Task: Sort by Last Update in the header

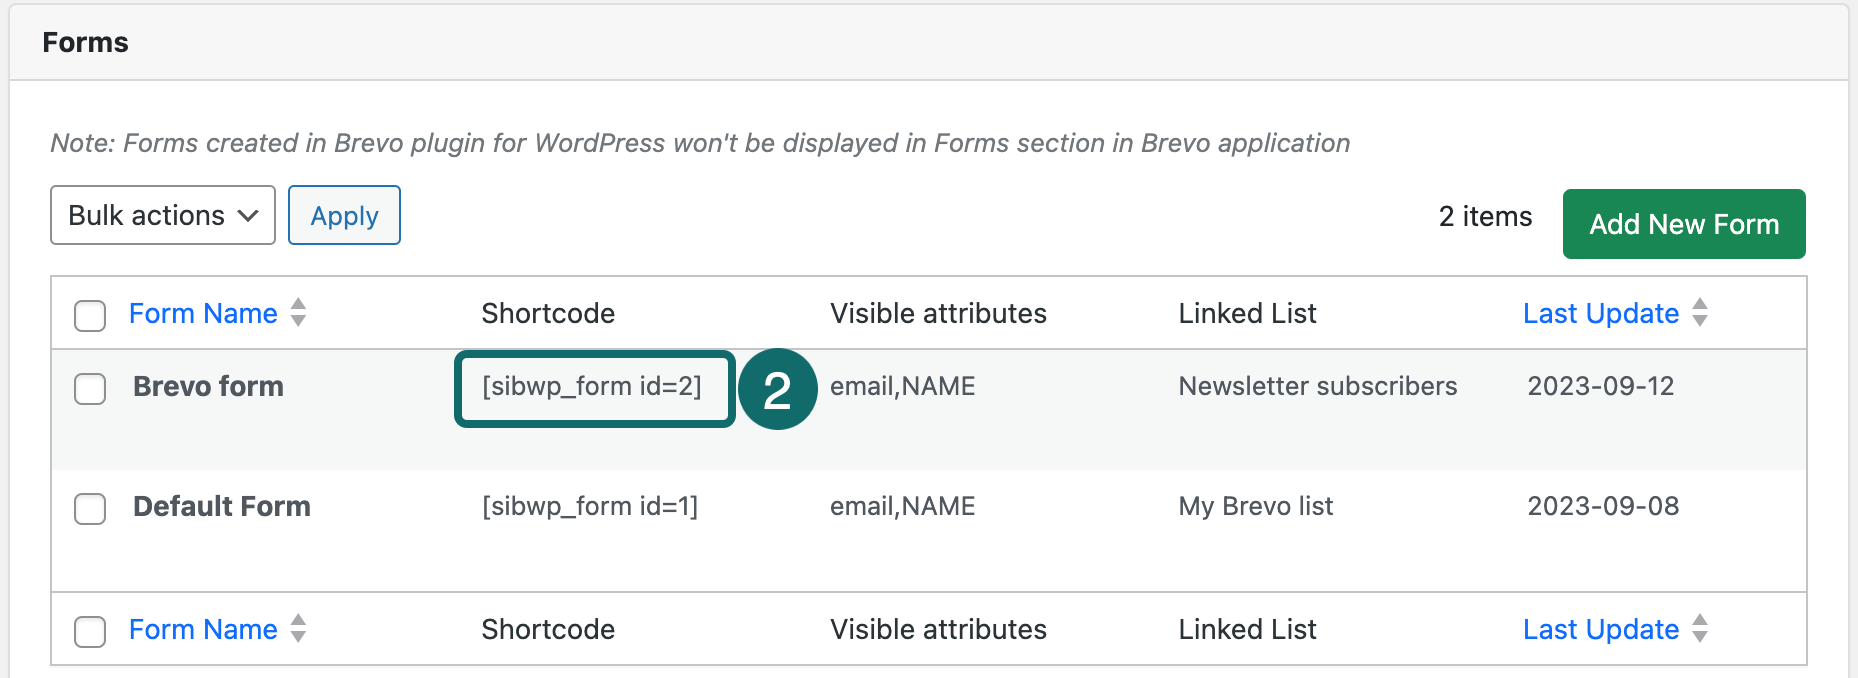Action: coord(1600,313)
